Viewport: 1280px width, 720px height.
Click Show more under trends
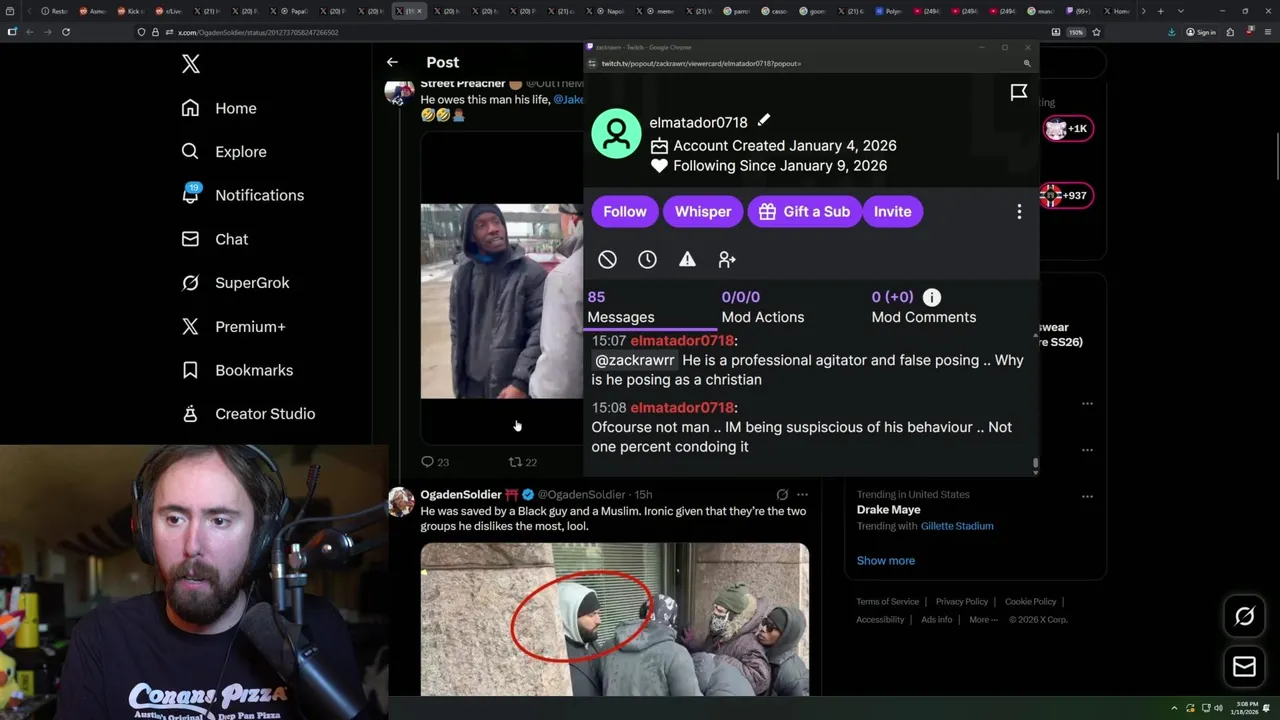[x=885, y=561]
